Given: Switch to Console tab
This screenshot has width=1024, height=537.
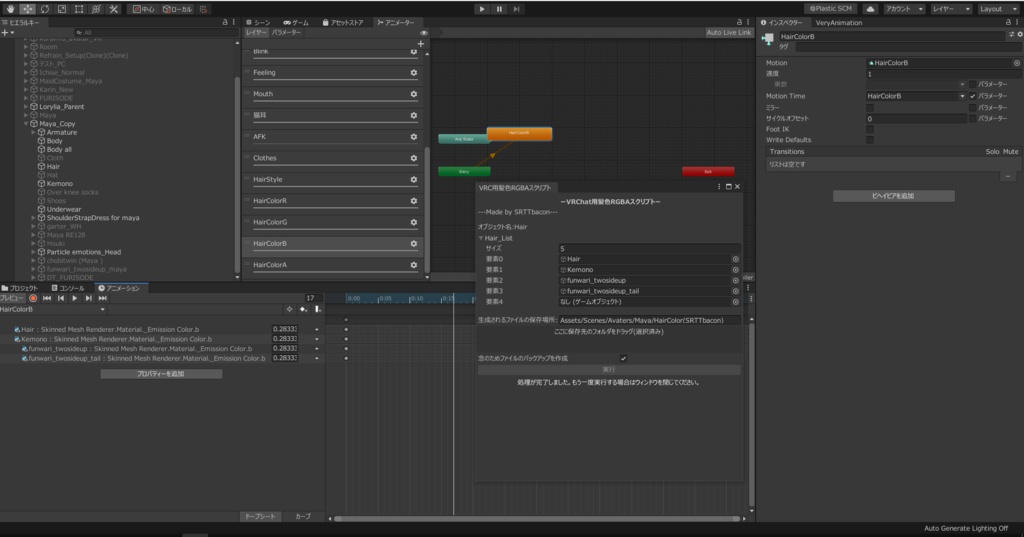Looking at the screenshot, I should click(68, 288).
